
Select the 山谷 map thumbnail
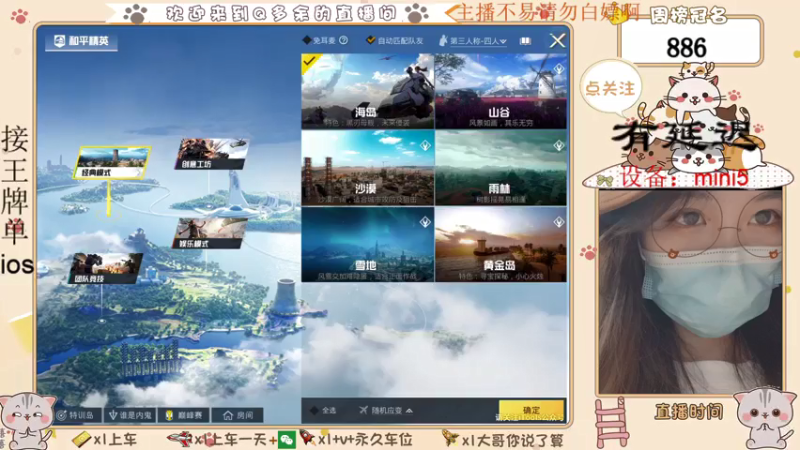coord(501,91)
